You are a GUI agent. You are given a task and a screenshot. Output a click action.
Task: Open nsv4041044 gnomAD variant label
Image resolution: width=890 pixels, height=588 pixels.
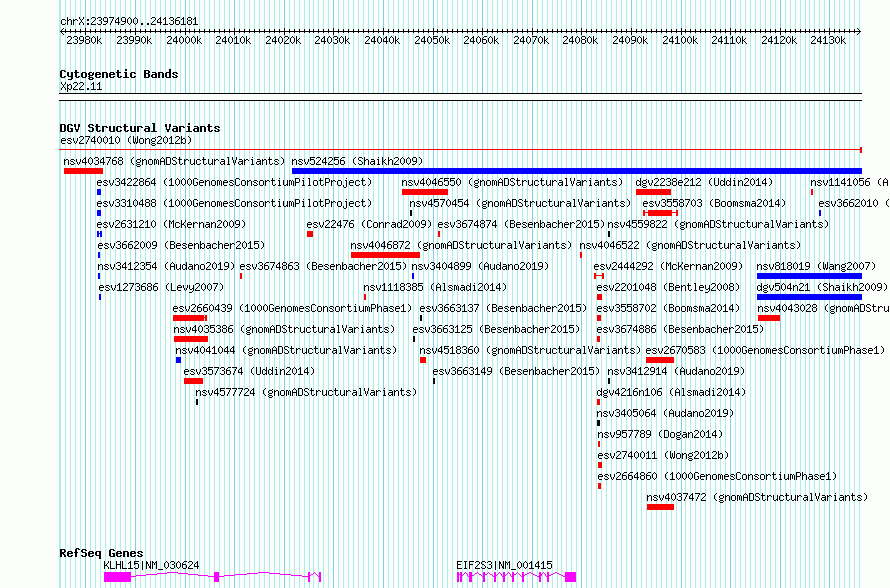click(x=286, y=350)
